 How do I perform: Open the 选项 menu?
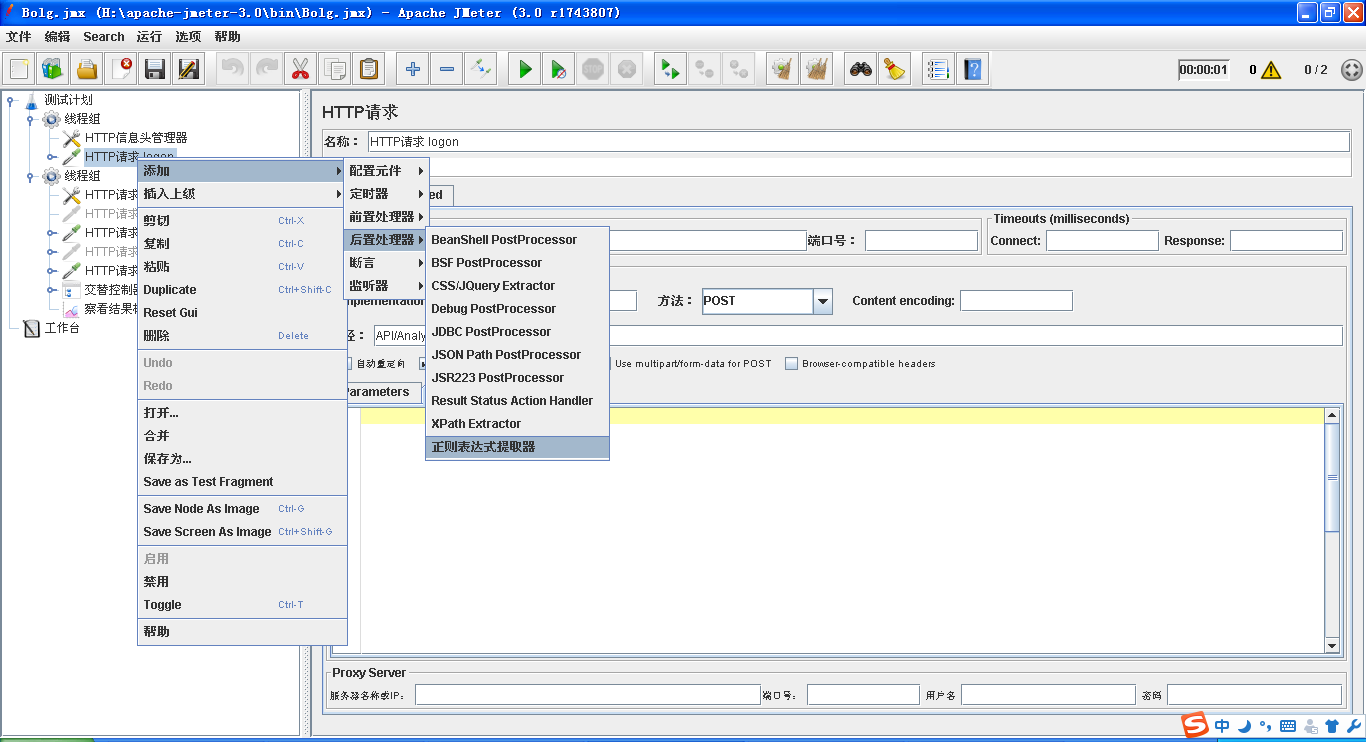(x=188, y=37)
